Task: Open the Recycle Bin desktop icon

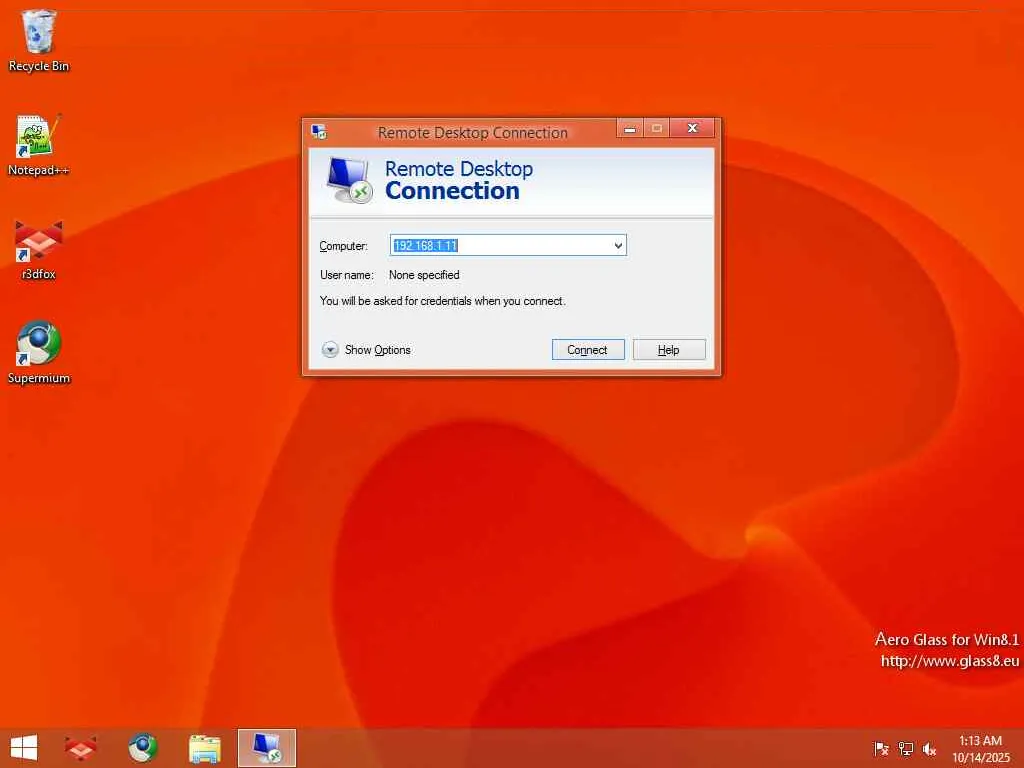Action: [x=39, y=40]
